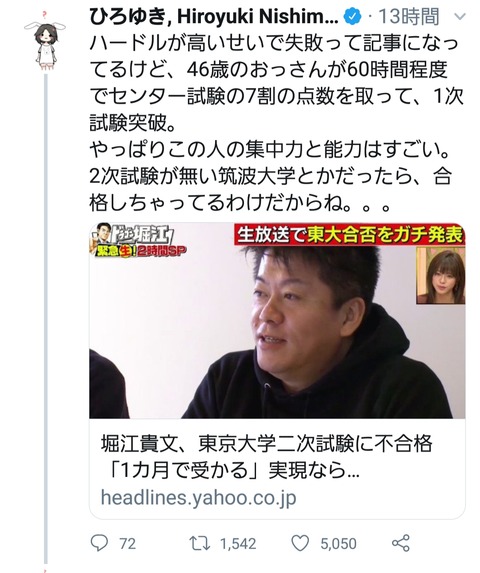Click the like count 5,050
The height and width of the screenshot is (573, 480).
[338, 543]
